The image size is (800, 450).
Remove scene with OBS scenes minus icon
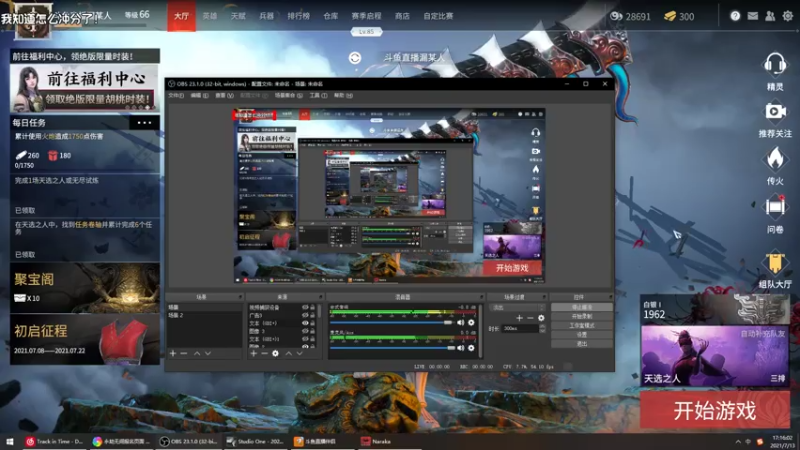184,353
